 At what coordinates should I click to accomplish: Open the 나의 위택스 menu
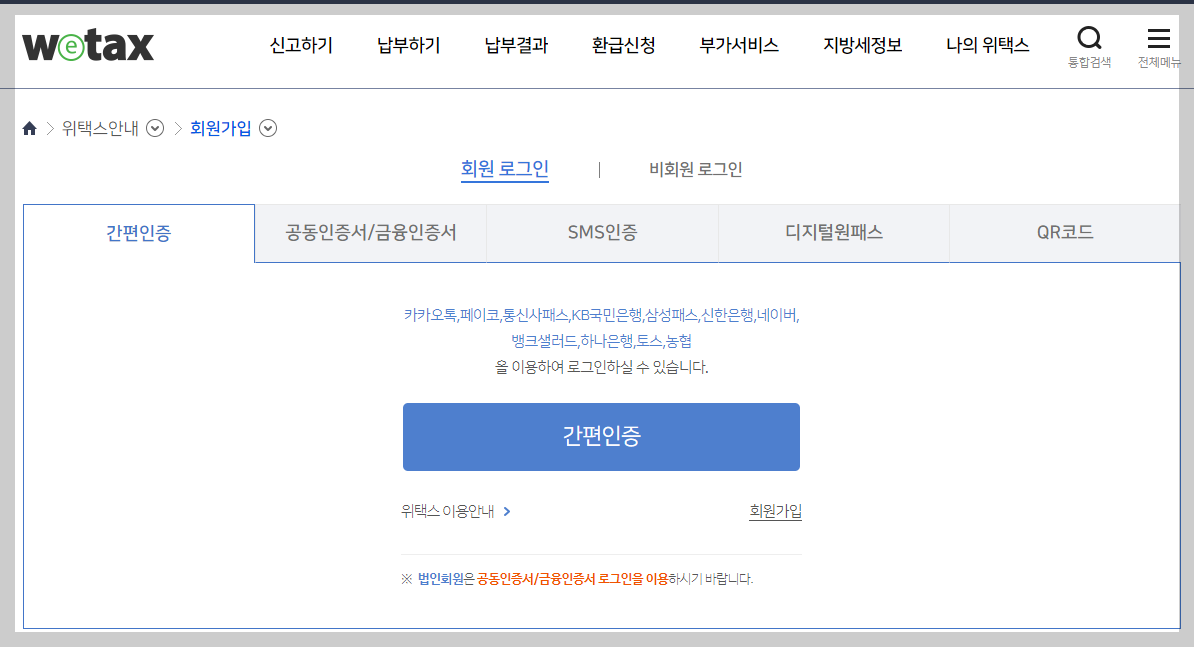[x=986, y=45]
